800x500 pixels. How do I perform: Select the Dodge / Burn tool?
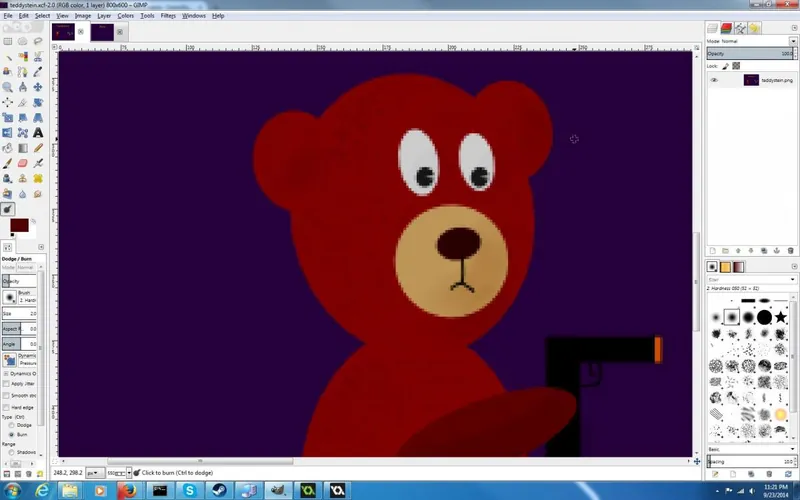click(x=8, y=209)
